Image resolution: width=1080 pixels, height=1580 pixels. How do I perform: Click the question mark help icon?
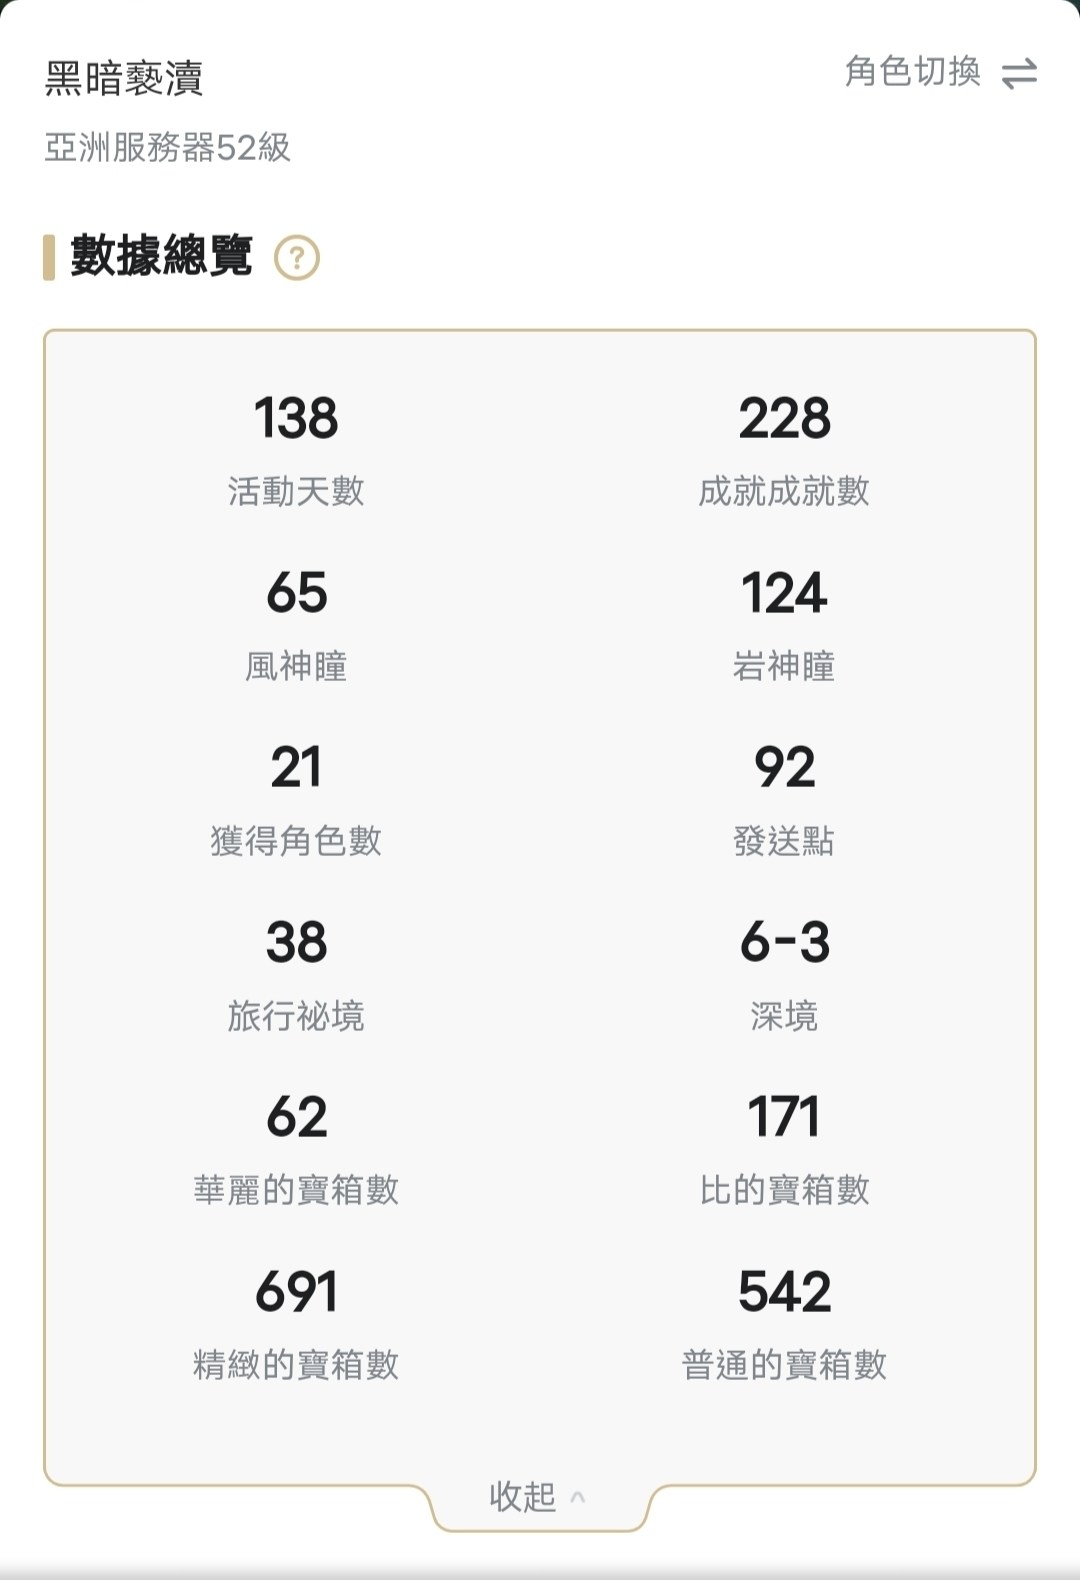point(296,258)
